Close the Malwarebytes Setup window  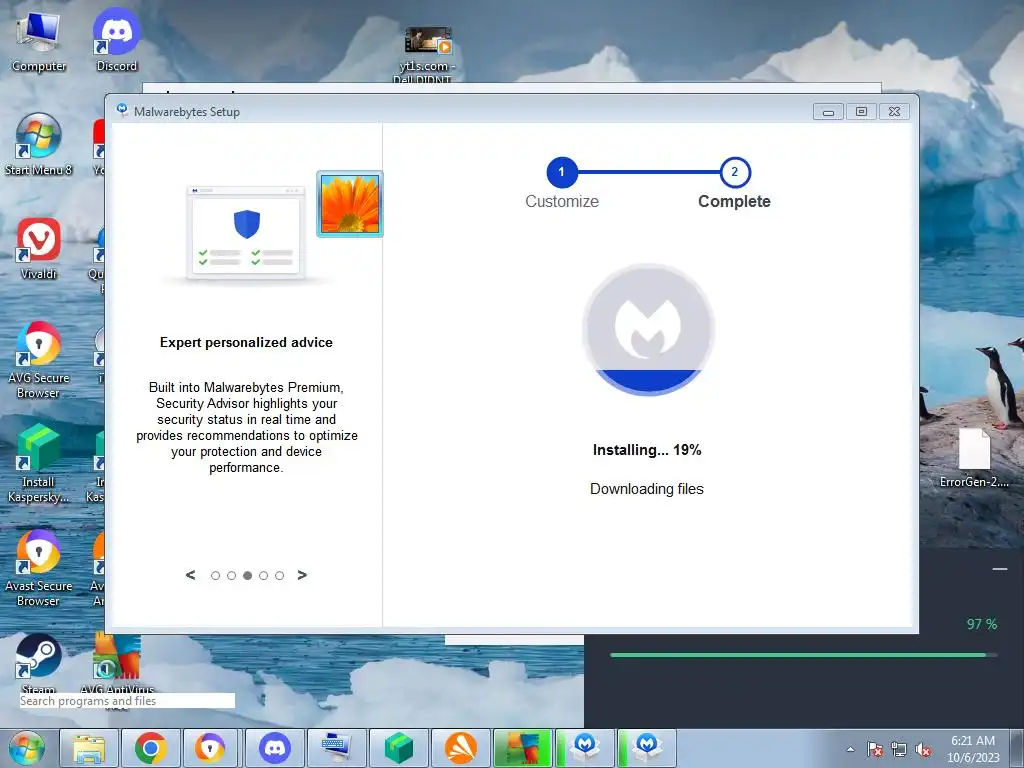tap(894, 112)
